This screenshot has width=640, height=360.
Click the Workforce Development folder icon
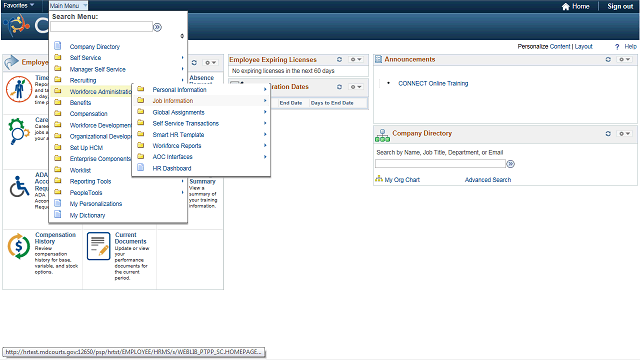[x=58, y=124]
